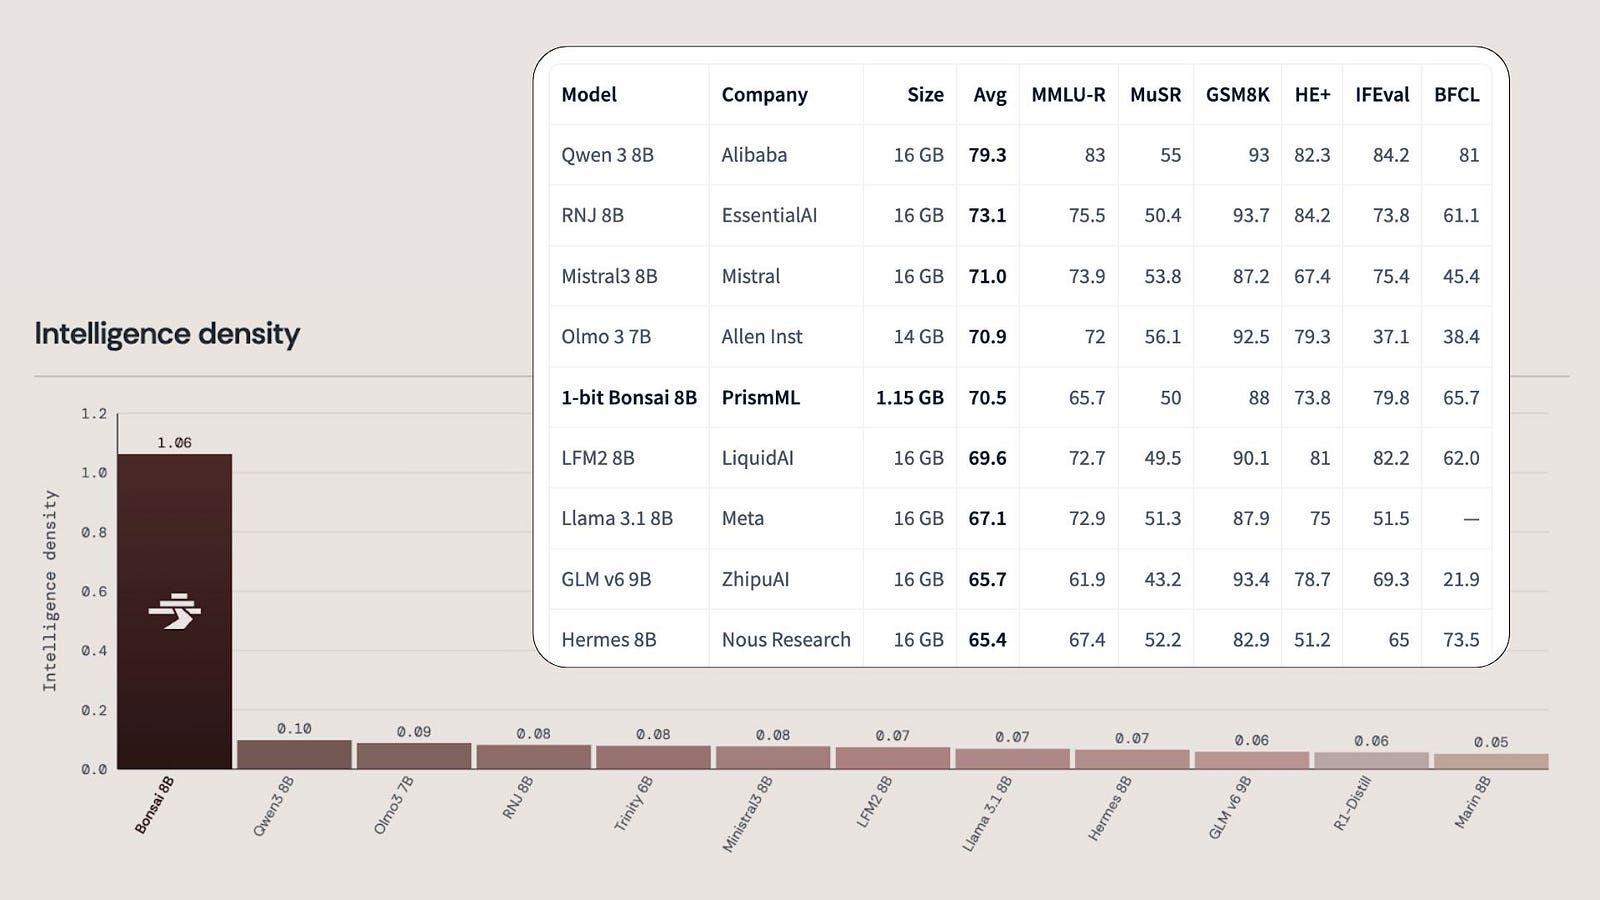Click the R1-Distill axis label

pyautogui.click(x=1352, y=803)
